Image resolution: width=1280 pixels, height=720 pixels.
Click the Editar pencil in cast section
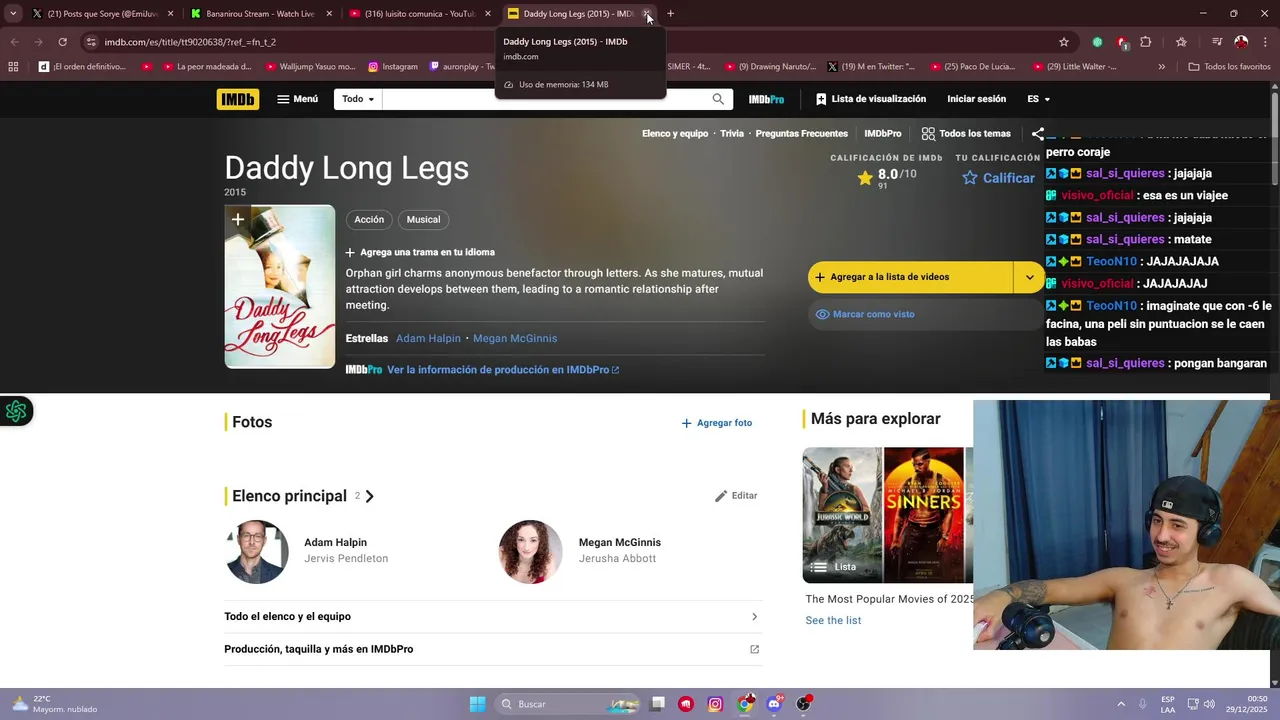(736, 496)
